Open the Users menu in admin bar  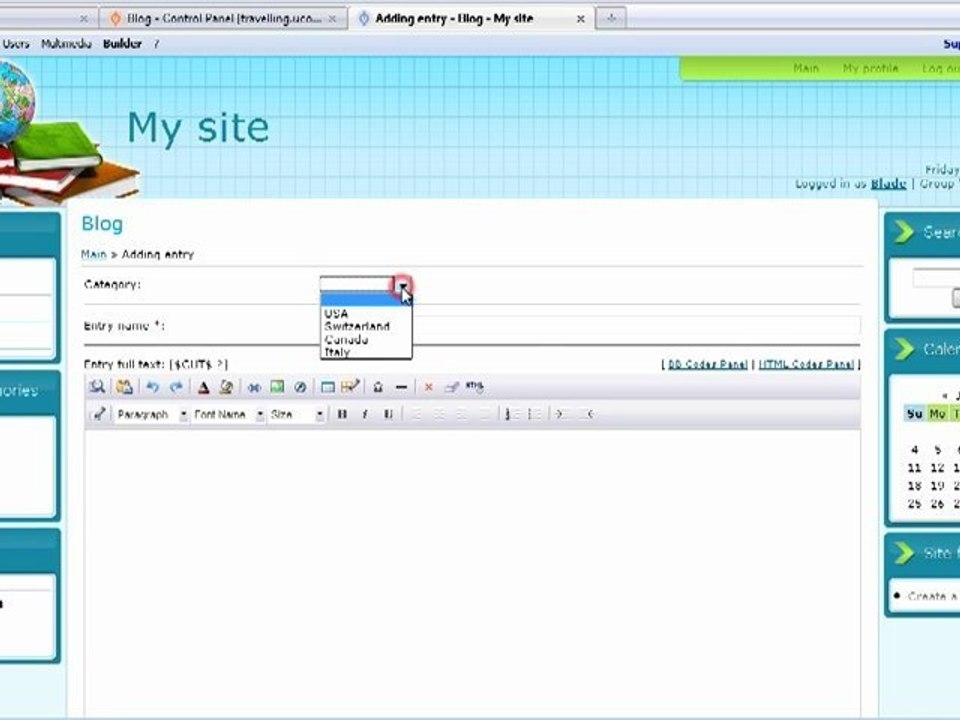[16, 43]
